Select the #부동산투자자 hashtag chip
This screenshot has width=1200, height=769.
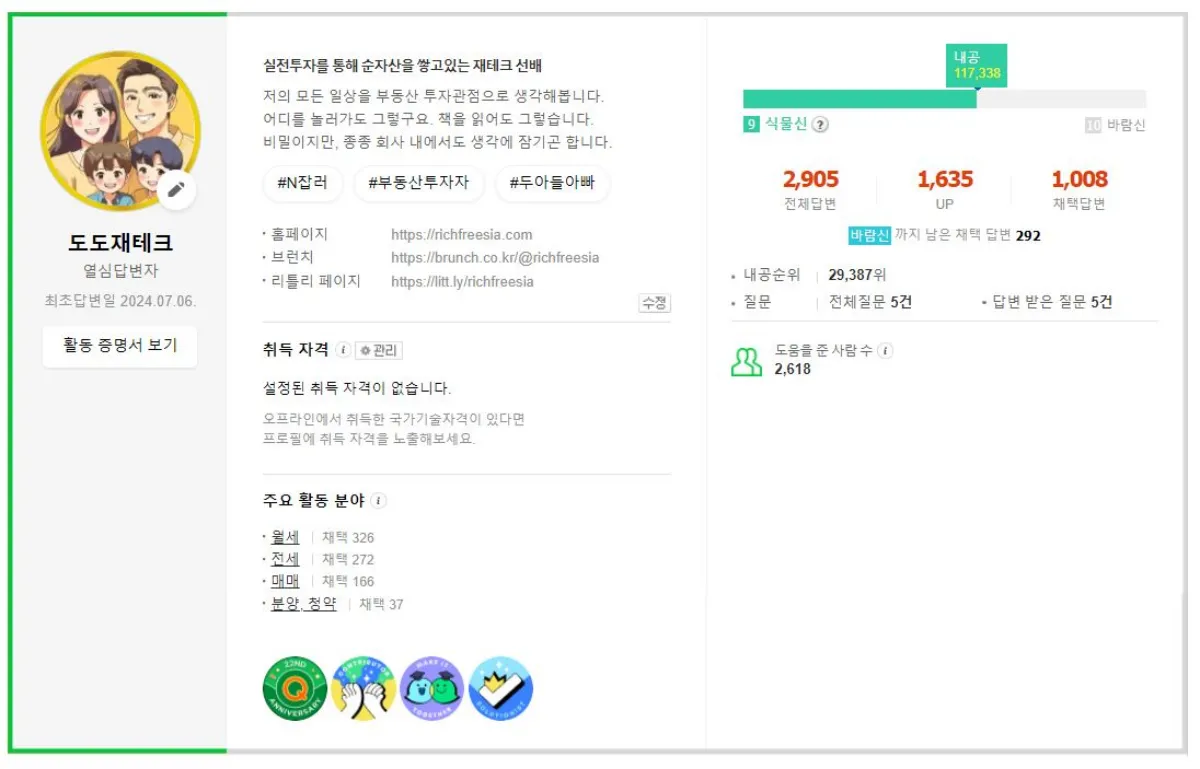pos(418,184)
